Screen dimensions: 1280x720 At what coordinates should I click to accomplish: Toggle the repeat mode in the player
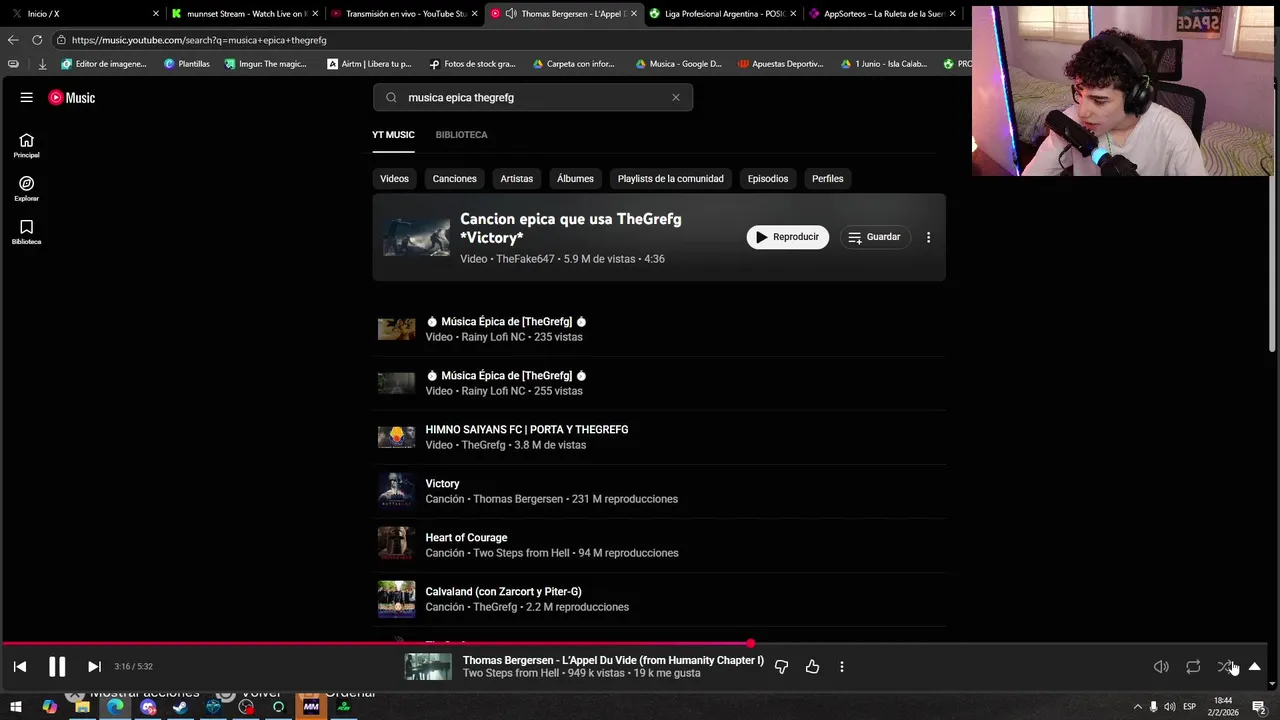(x=1193, y=667)
